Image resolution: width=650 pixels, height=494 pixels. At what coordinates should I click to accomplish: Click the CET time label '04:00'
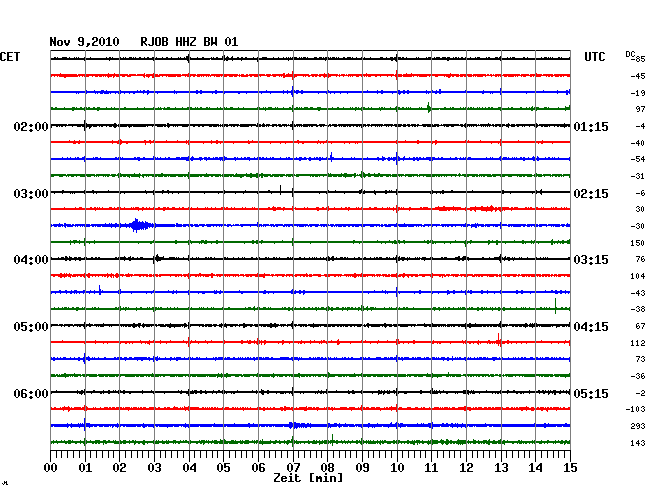click(31, 260)
